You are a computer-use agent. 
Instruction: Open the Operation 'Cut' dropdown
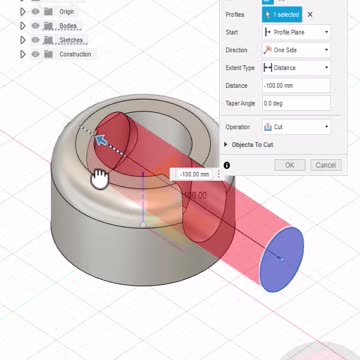(x=296, y=127)
